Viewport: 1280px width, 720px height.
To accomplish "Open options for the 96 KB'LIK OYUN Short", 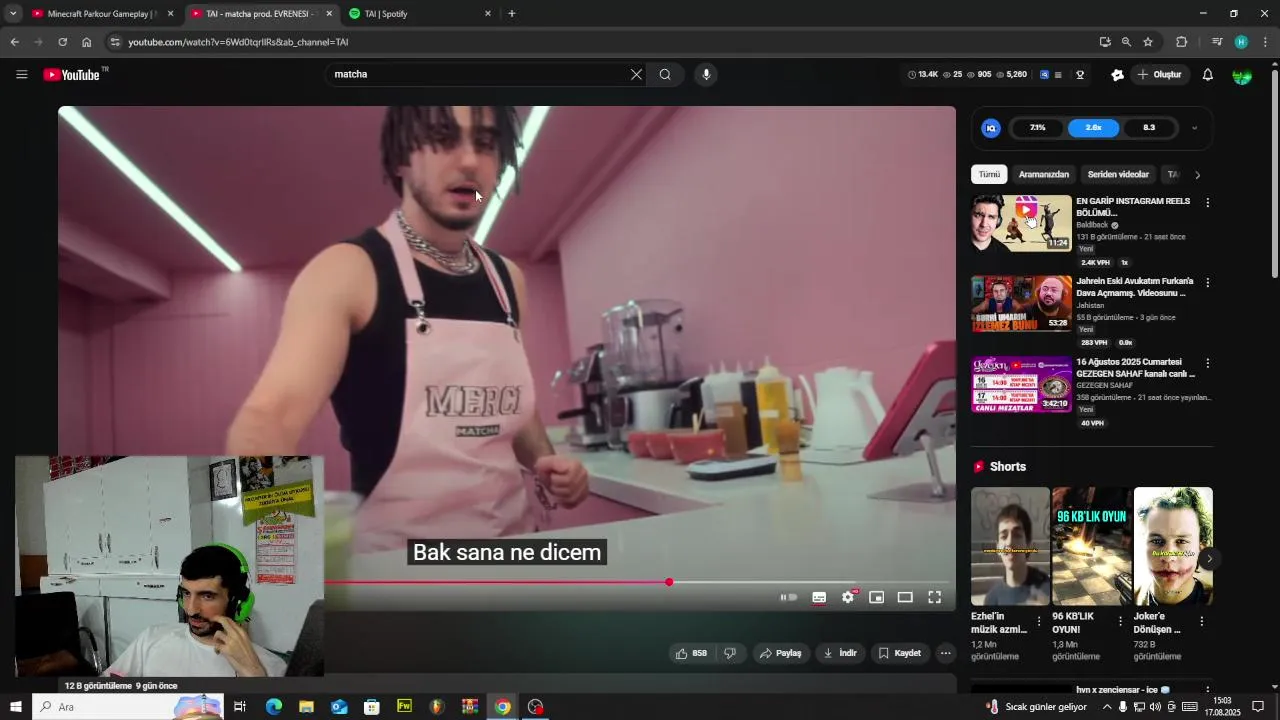I will (1120, 621).
